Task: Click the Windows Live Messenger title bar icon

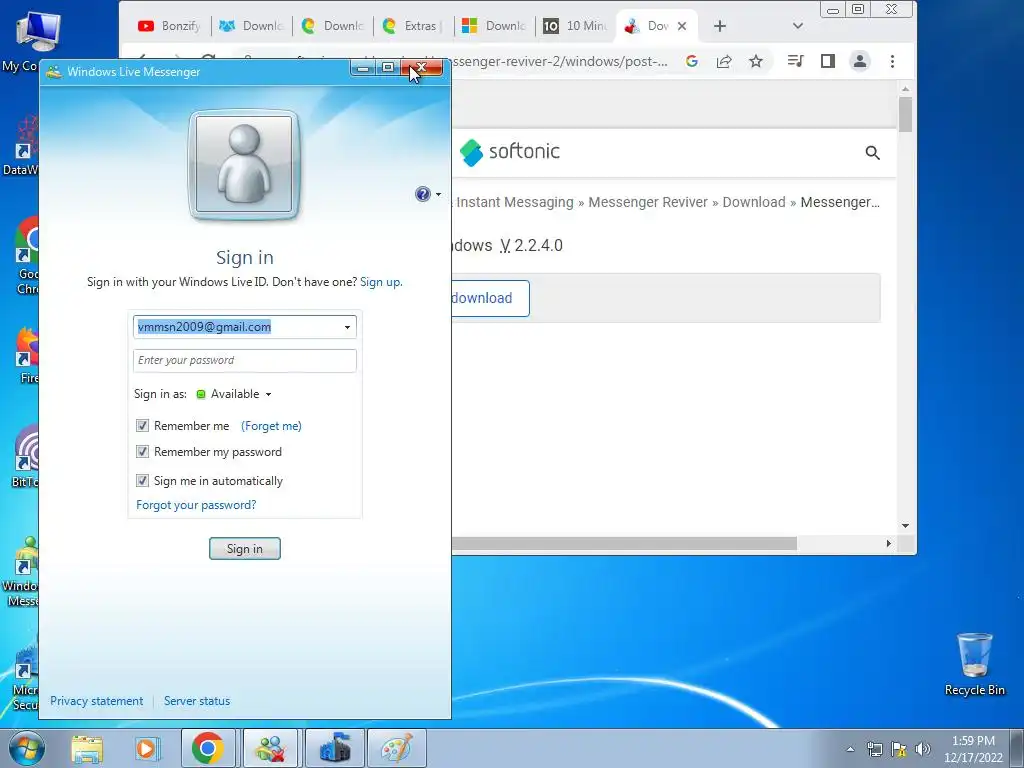Action: 54,72
